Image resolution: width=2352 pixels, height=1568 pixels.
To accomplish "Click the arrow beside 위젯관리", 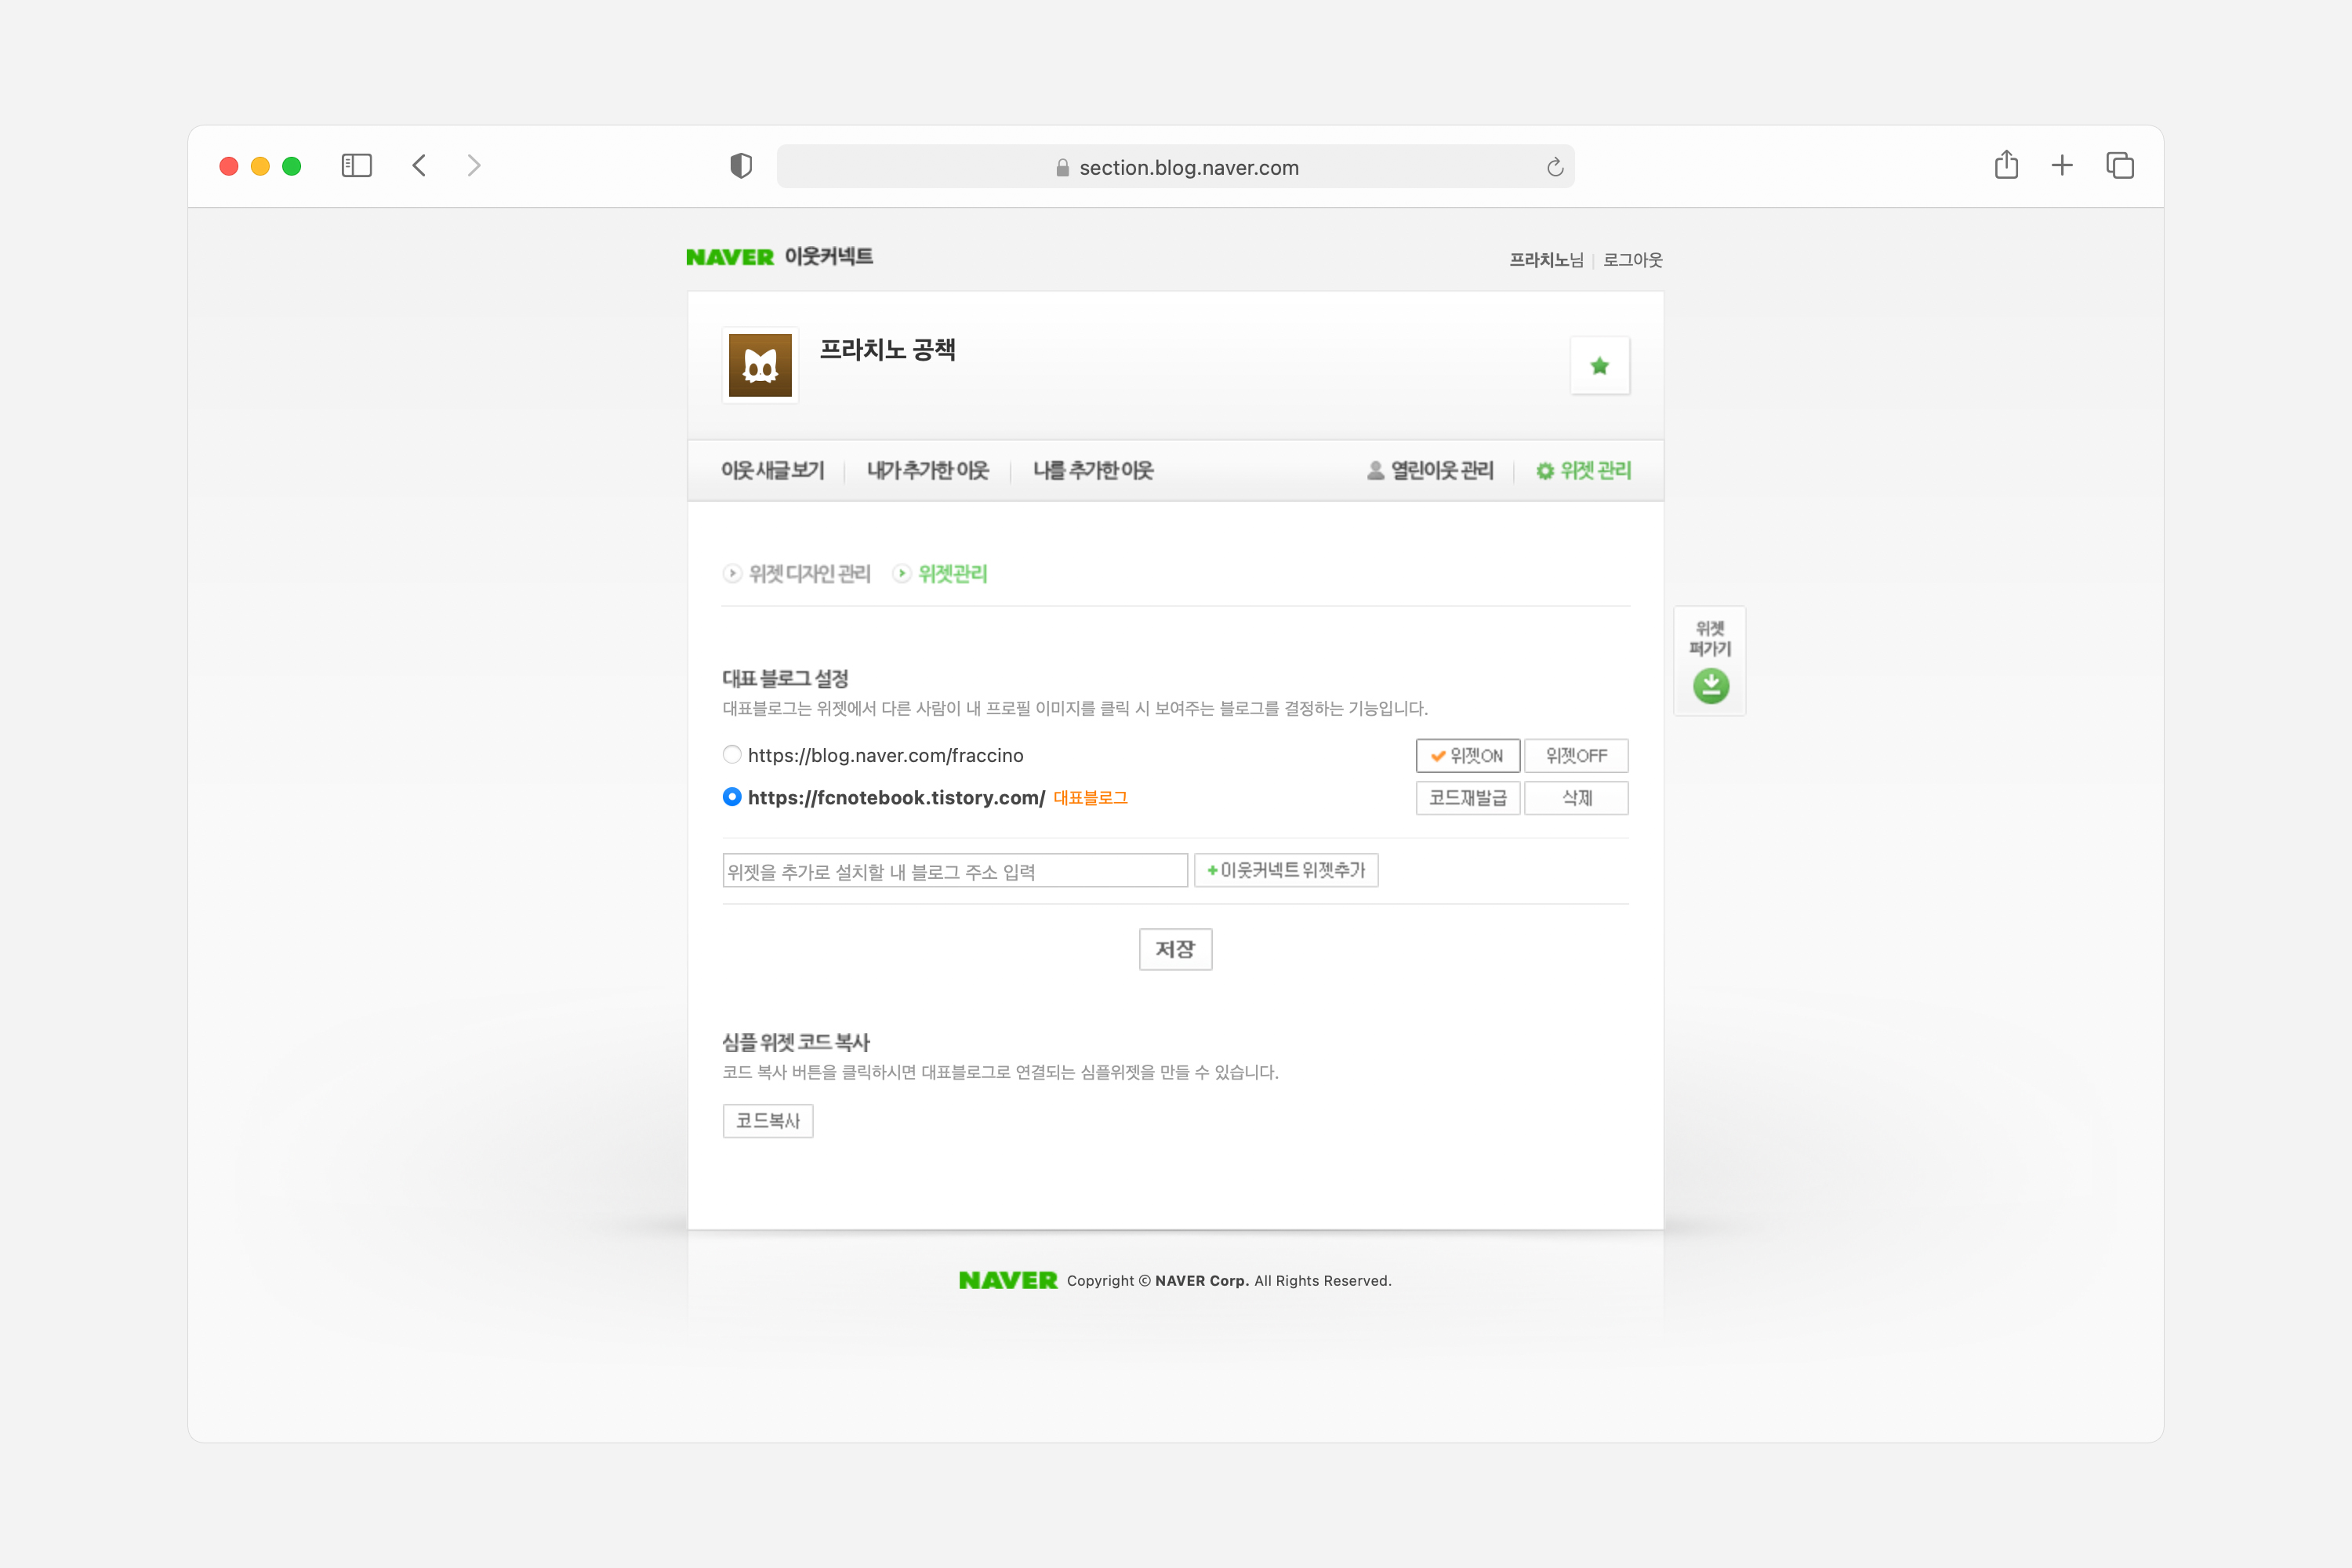I will pos(902,574).
